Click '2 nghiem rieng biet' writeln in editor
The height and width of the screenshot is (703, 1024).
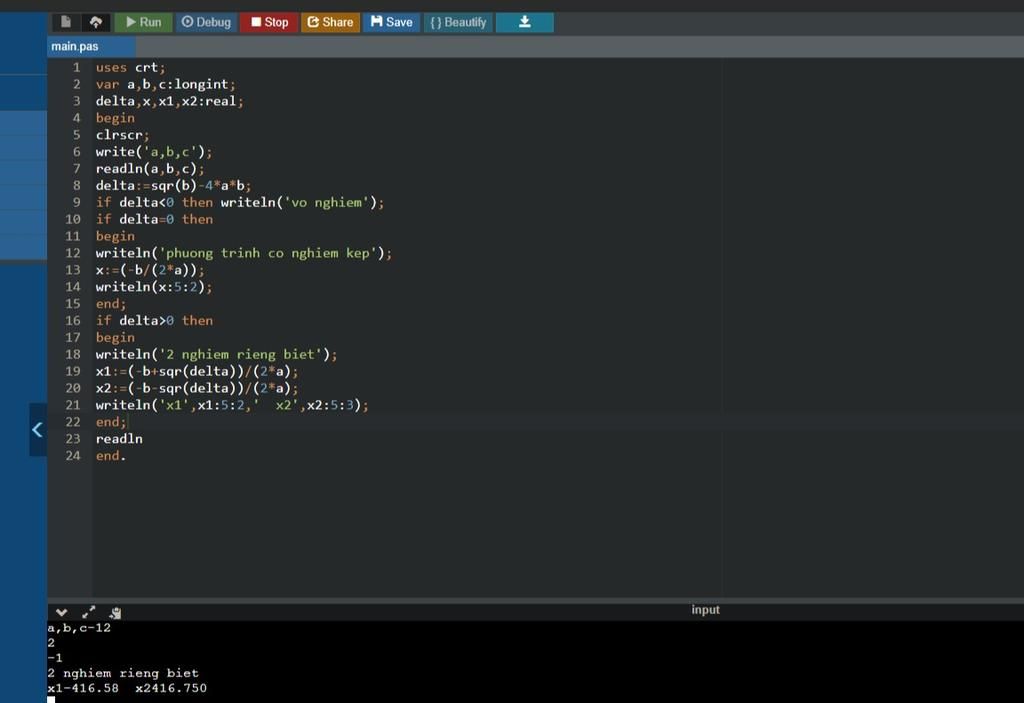[x=216, y=355]
